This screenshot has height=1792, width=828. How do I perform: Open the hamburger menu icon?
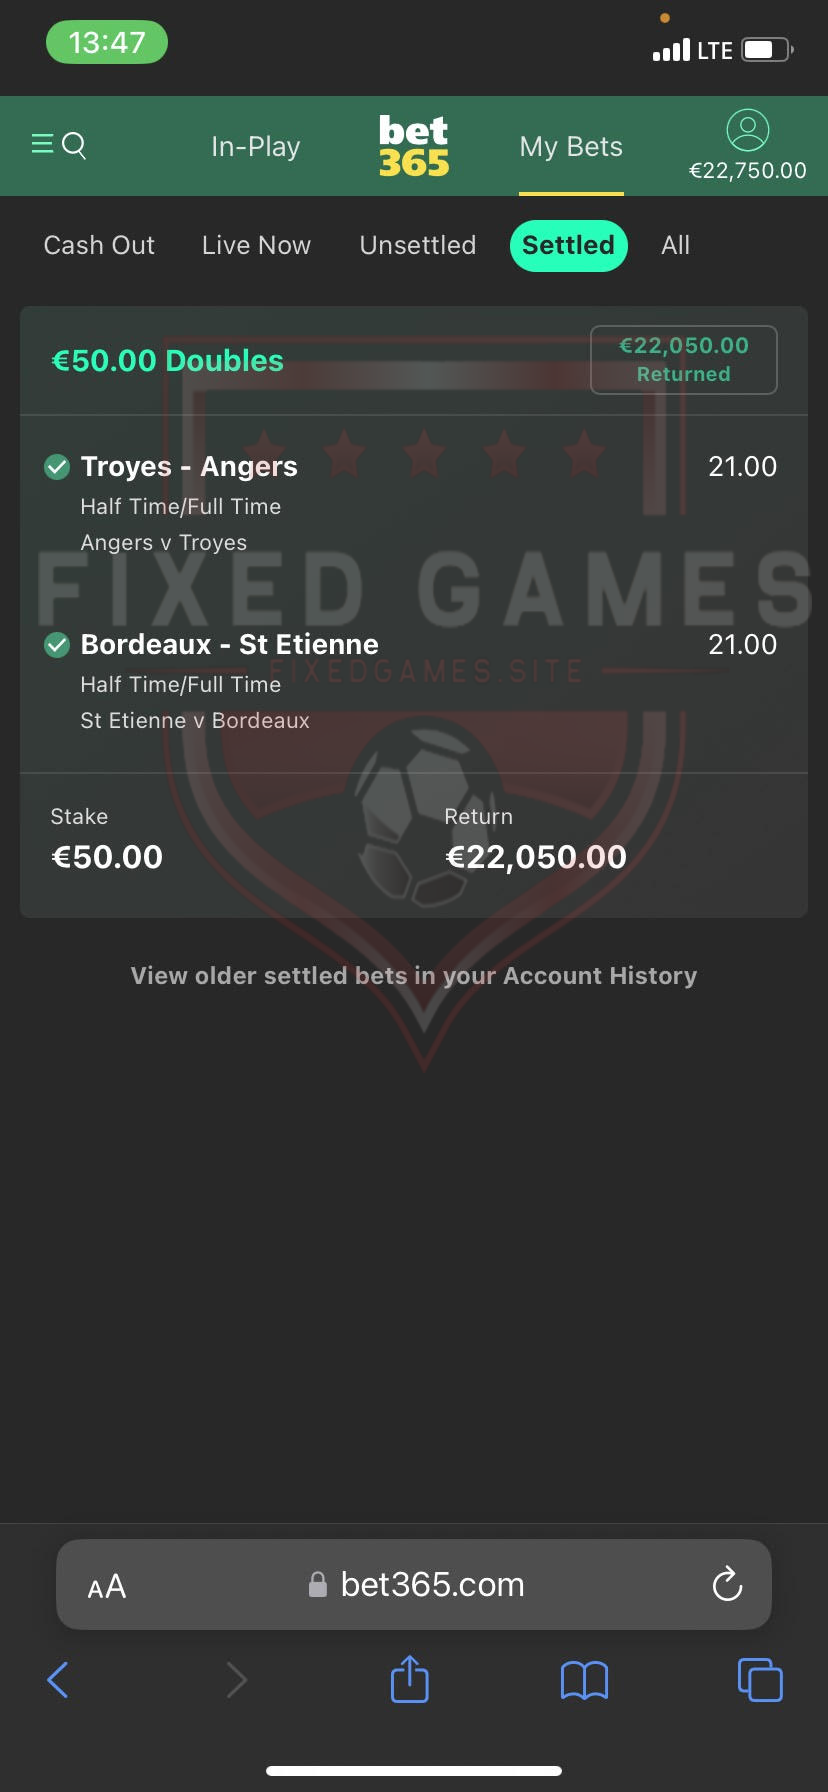[42, 145]
